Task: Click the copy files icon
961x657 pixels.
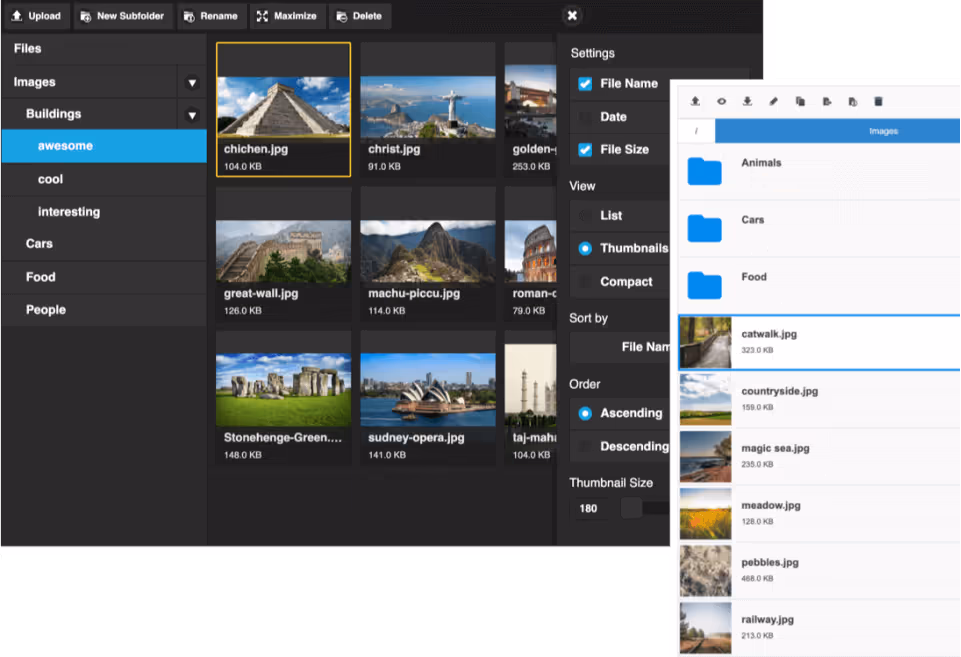Action: (800, 101)
